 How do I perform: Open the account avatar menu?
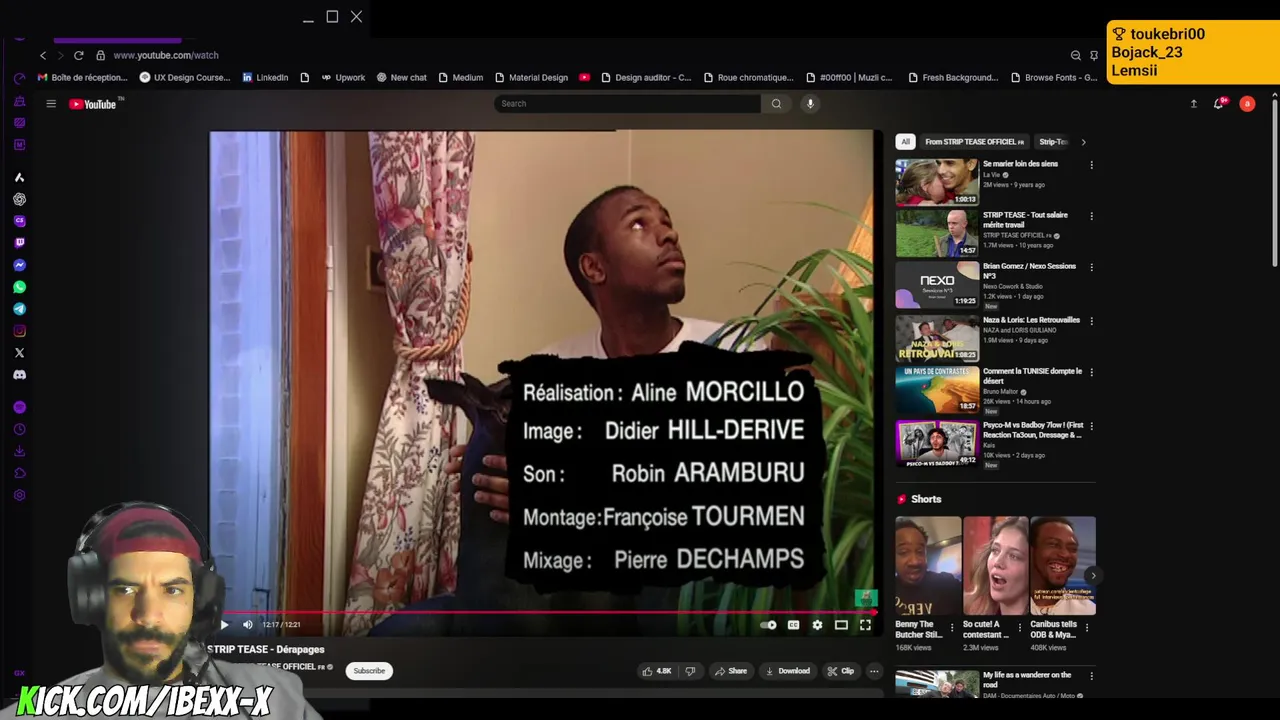click(1247, 104)
